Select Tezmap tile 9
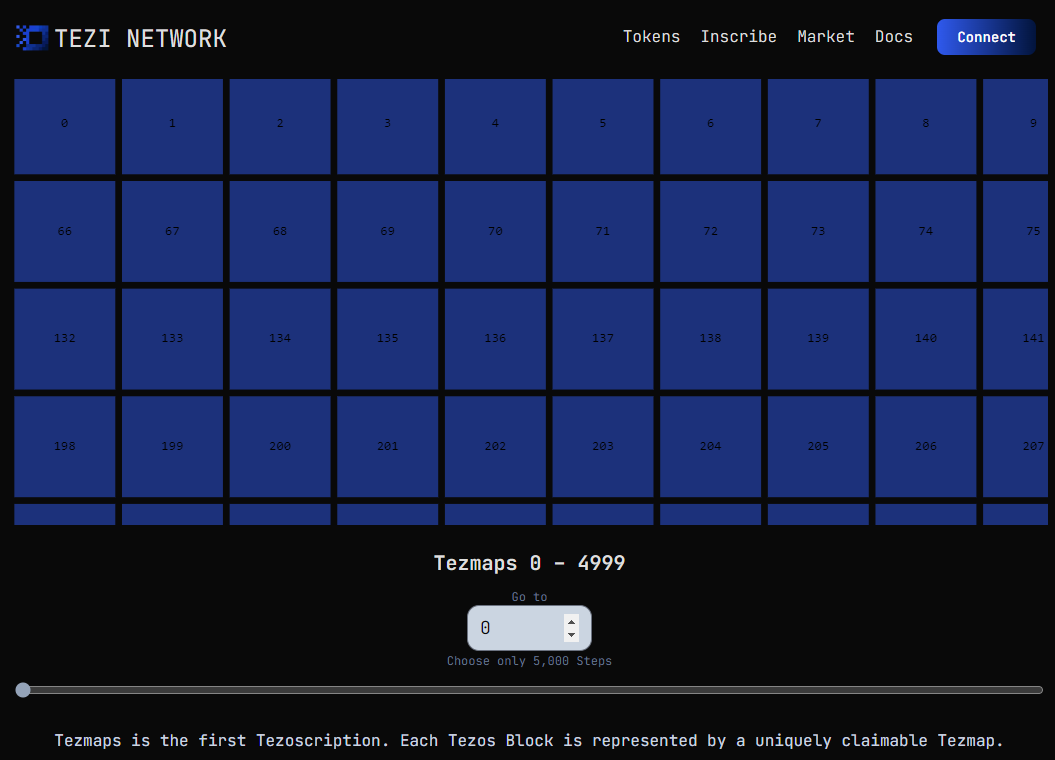The height and width of the screenshot is (760, 1055). [1016, 126]
